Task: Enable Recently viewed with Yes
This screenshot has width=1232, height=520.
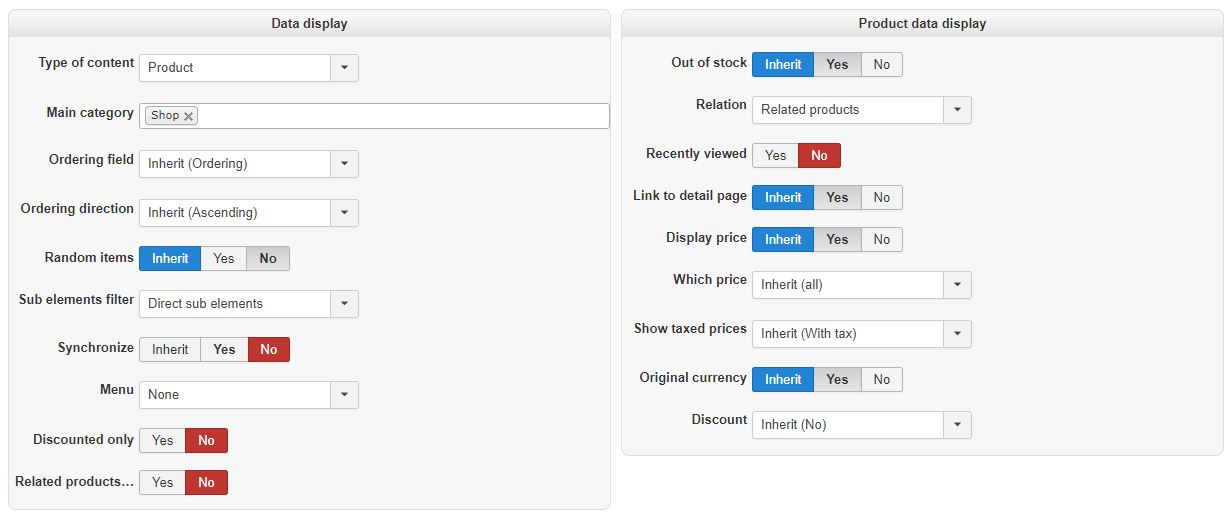Action: [775, 156]
